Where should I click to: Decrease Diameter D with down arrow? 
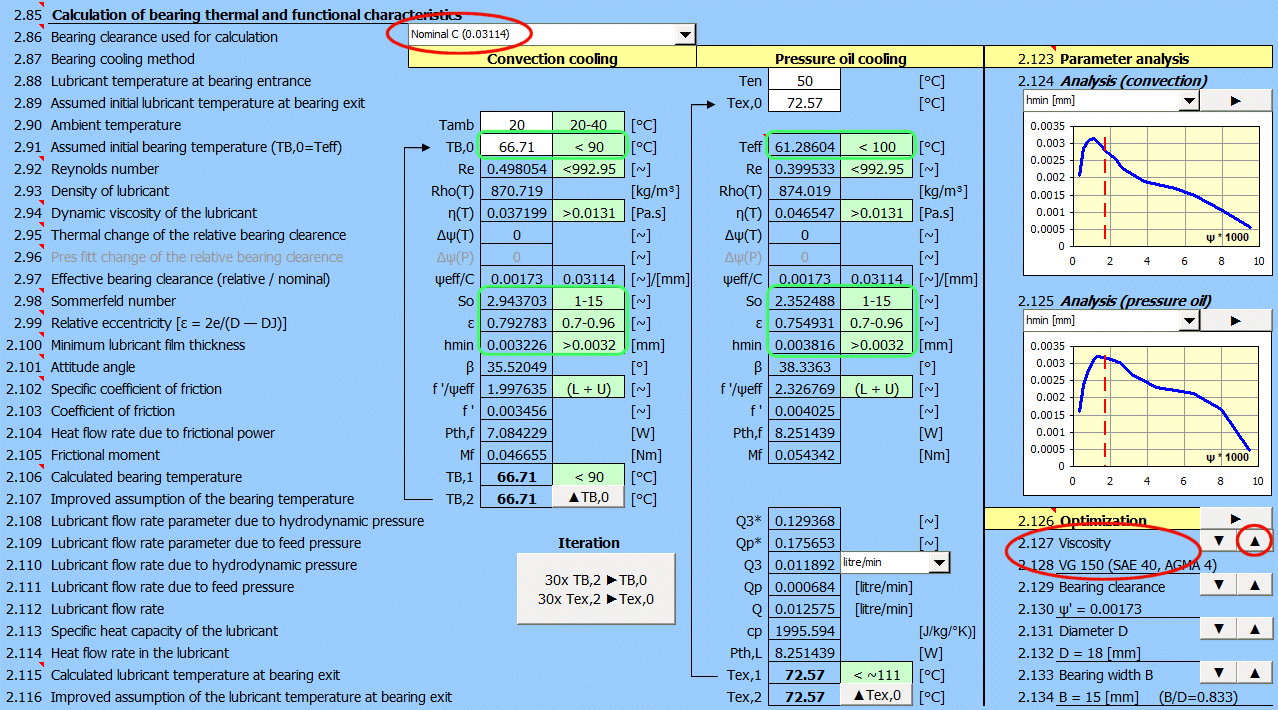point(1217,629)
